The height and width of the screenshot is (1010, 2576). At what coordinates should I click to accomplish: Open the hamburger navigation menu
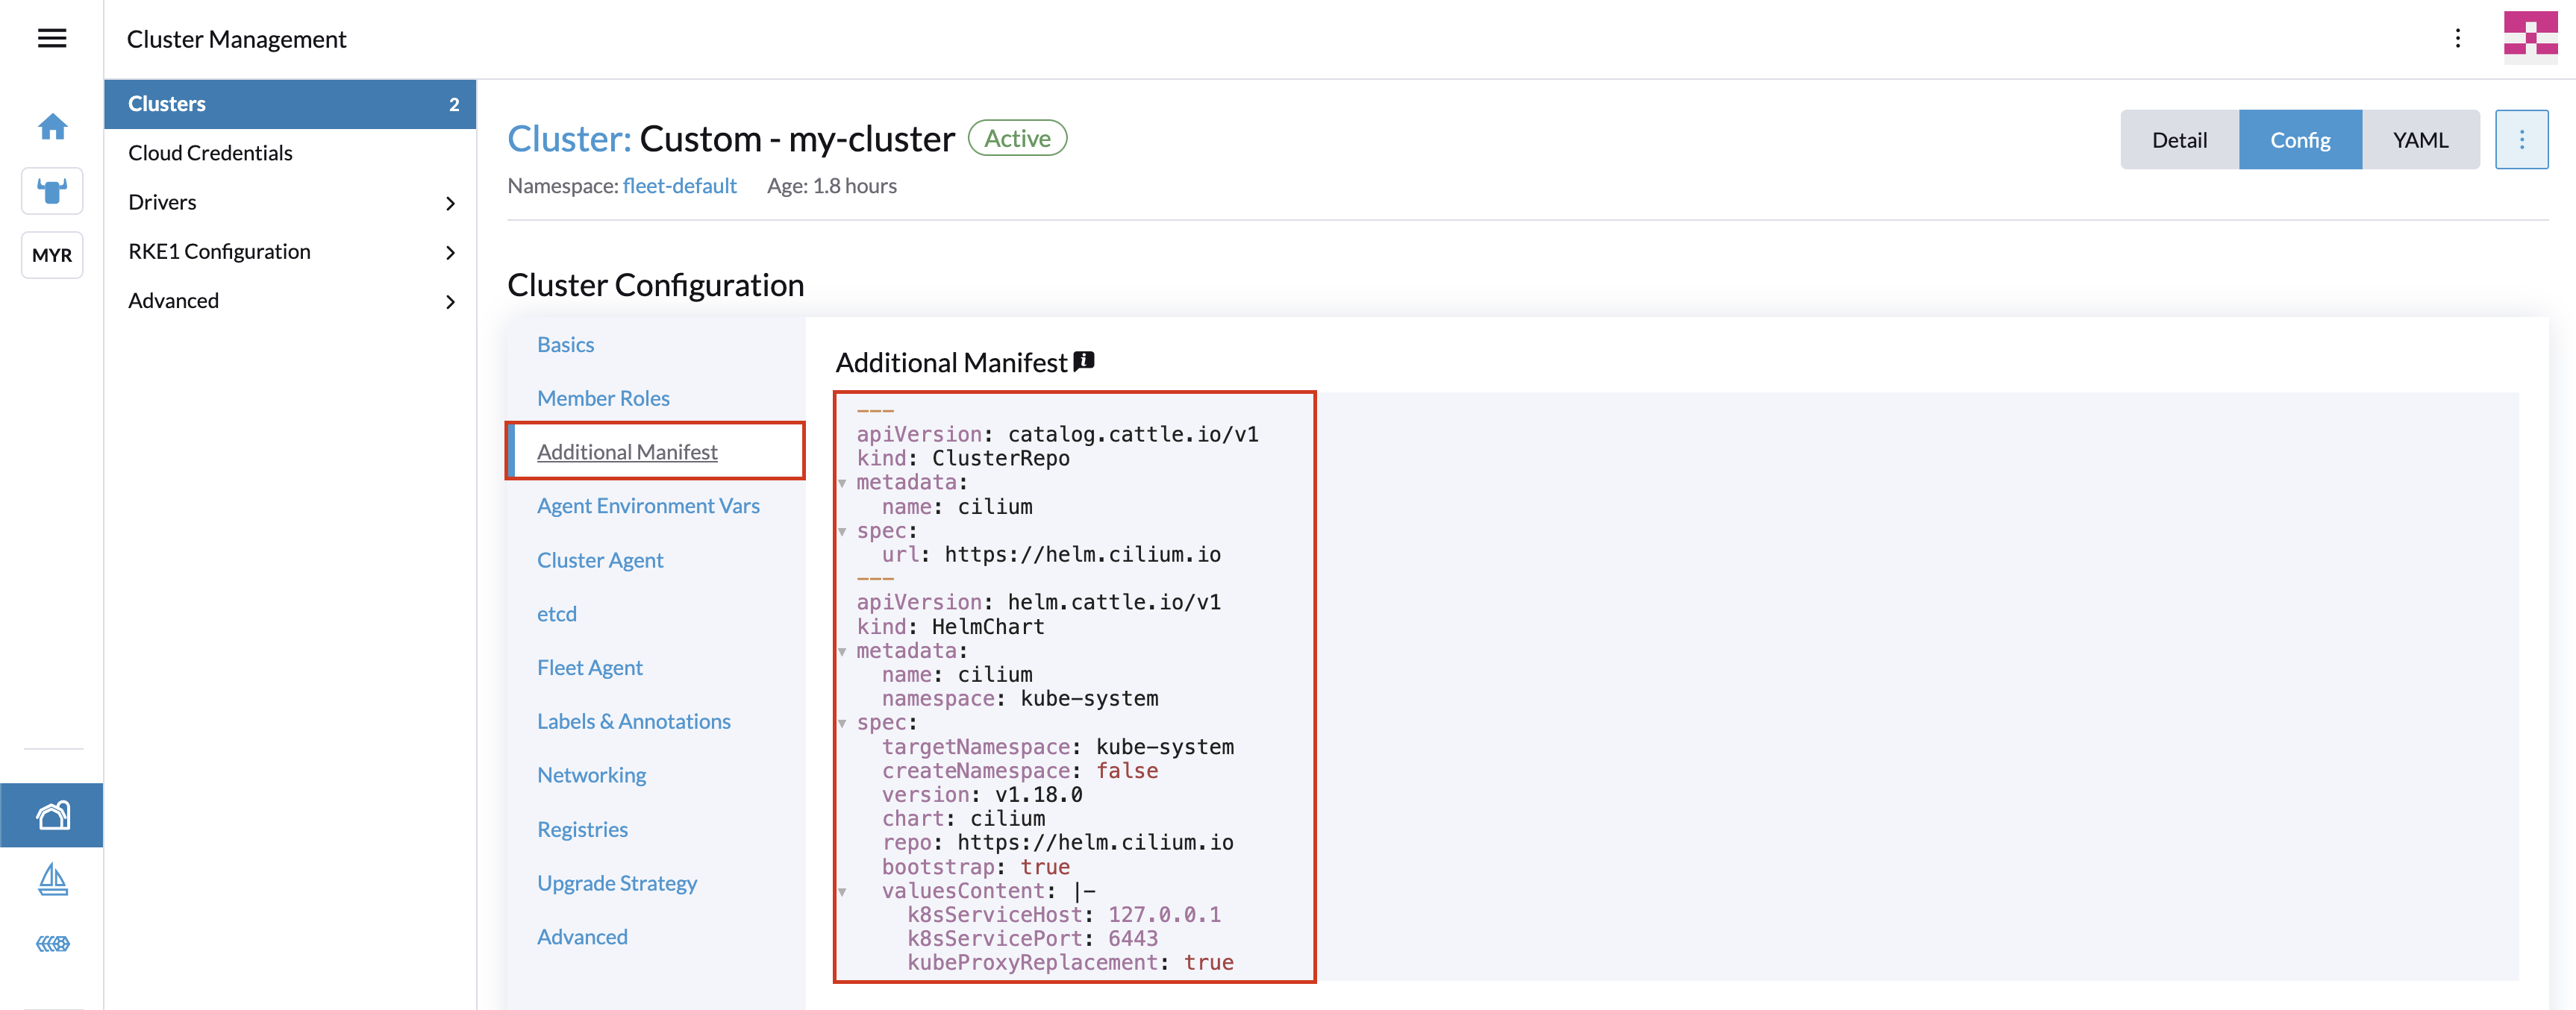tap(52, 38)
